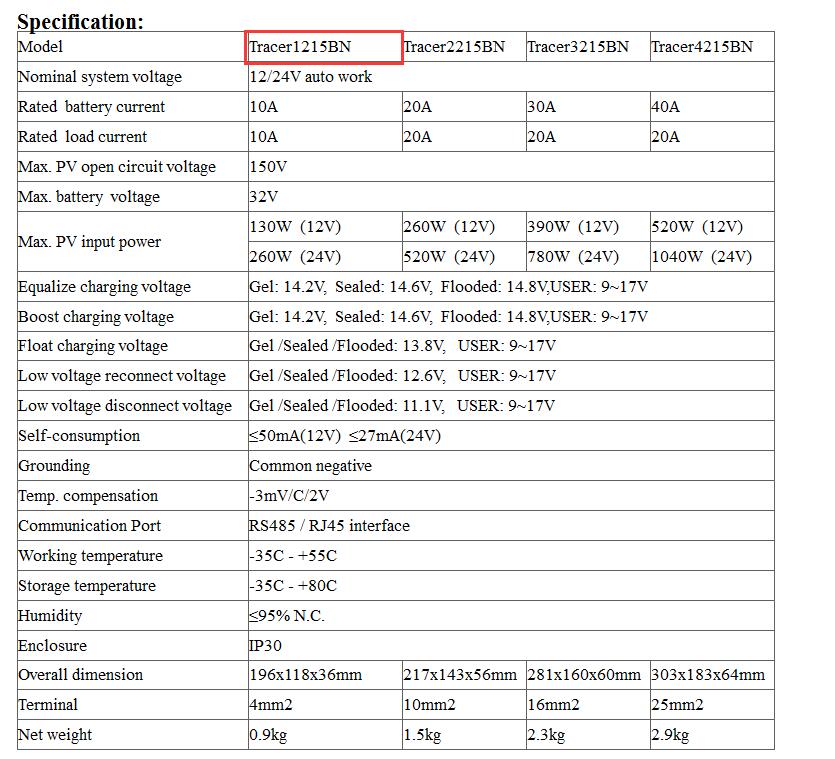Select the "Gel /Sealed /Flooded: 12.6V" value
Image resolution: width=835 pixels, height=759 pixels.
click(x=347, y=376)
